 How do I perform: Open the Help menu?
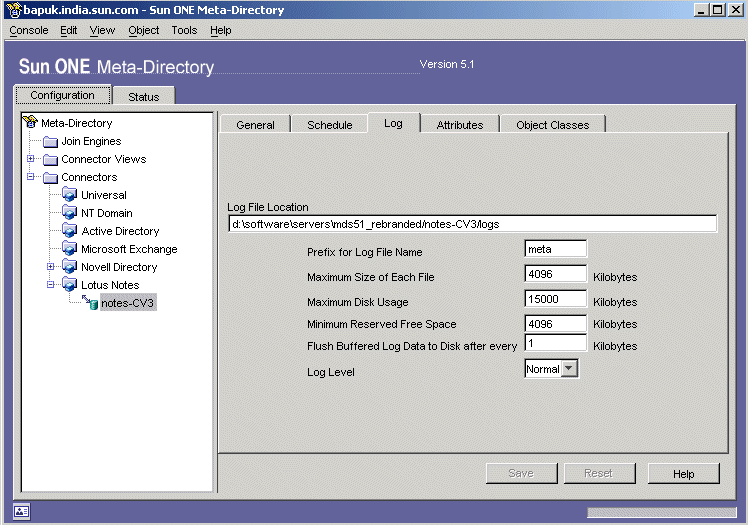point(221,31)
